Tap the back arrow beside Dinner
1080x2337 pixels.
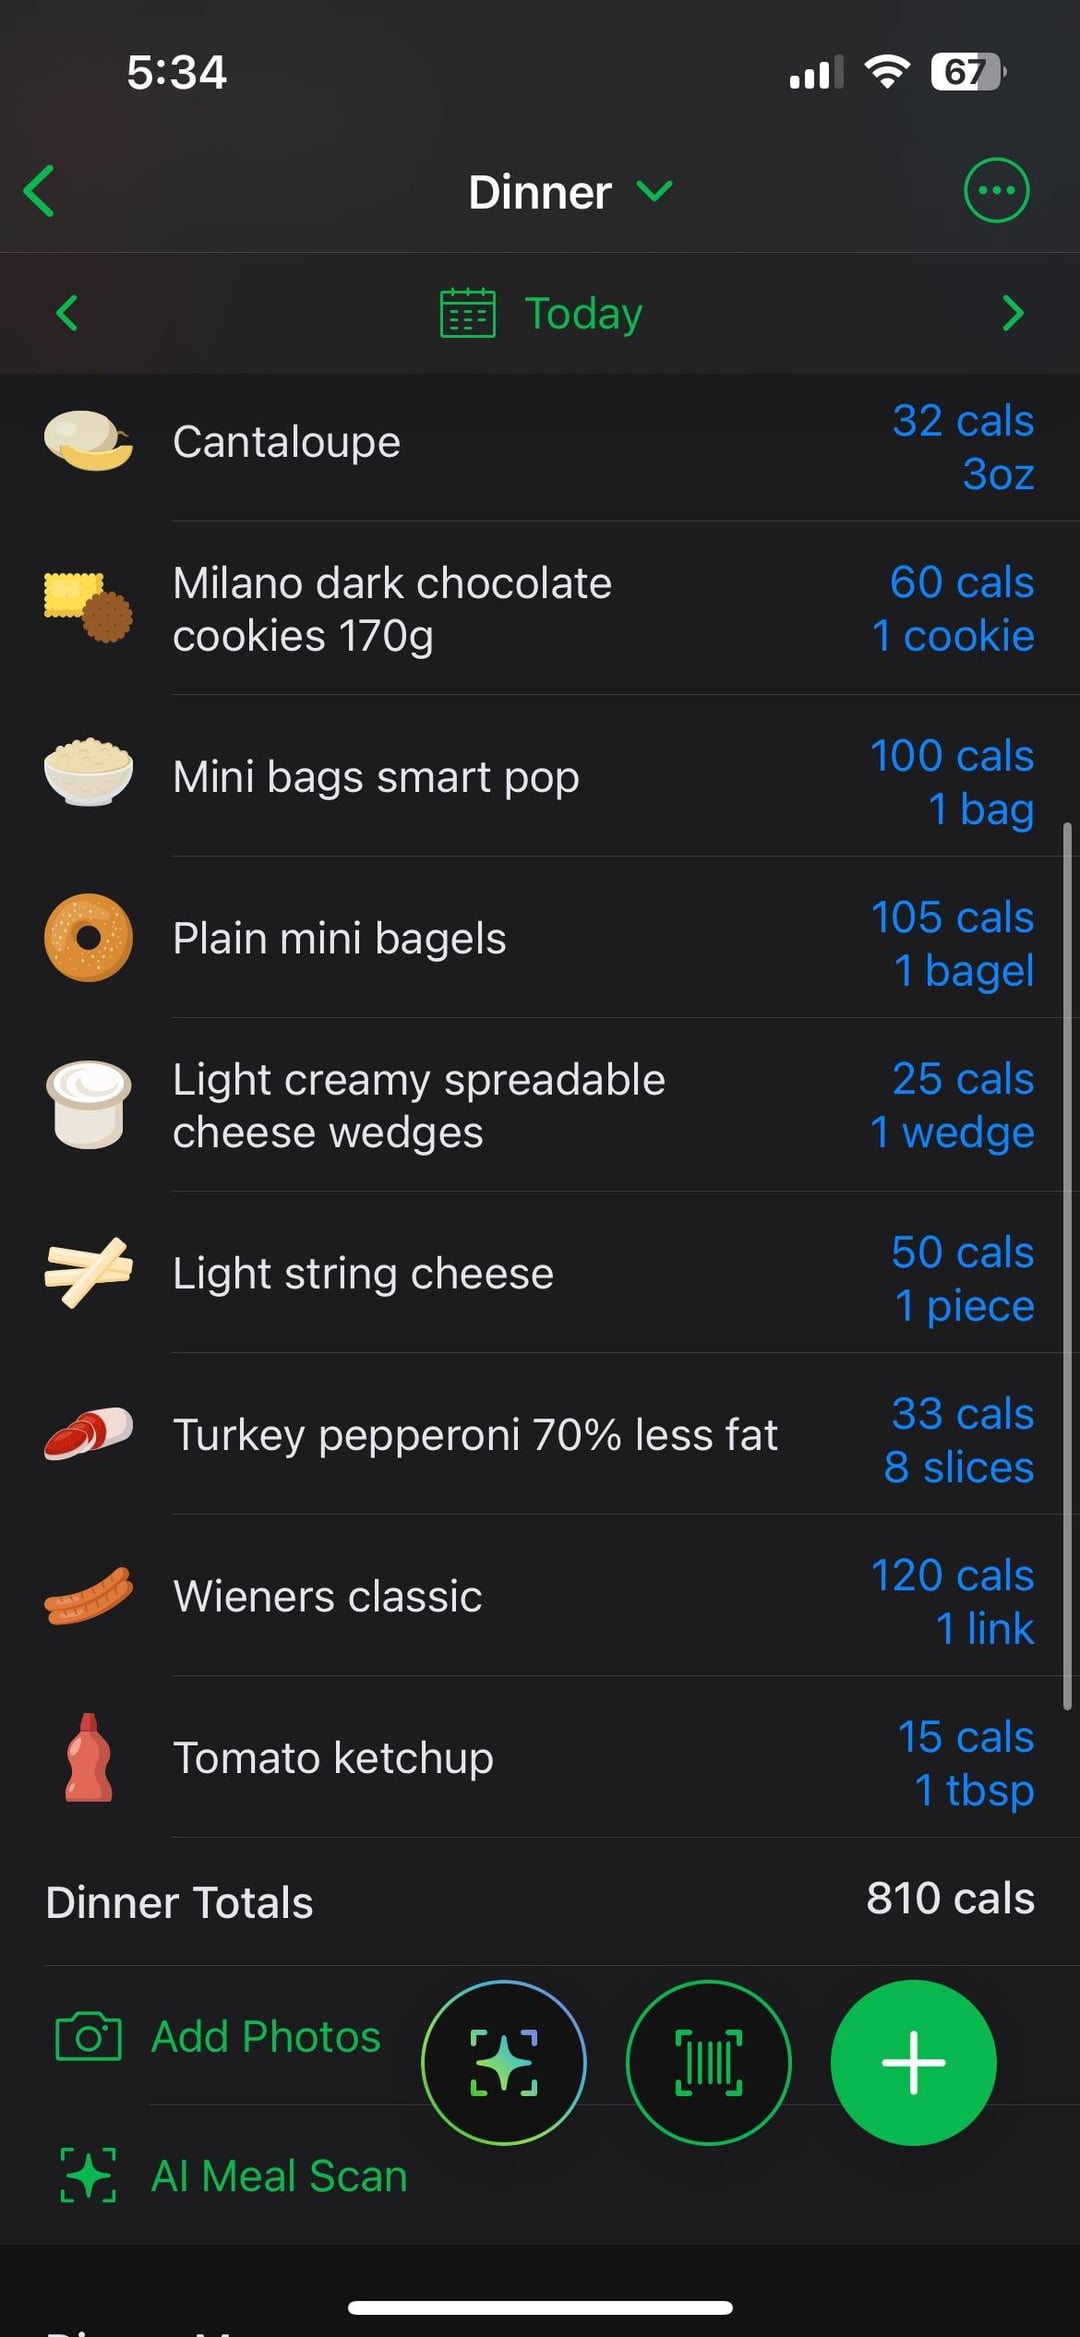(x=40, y=191)
